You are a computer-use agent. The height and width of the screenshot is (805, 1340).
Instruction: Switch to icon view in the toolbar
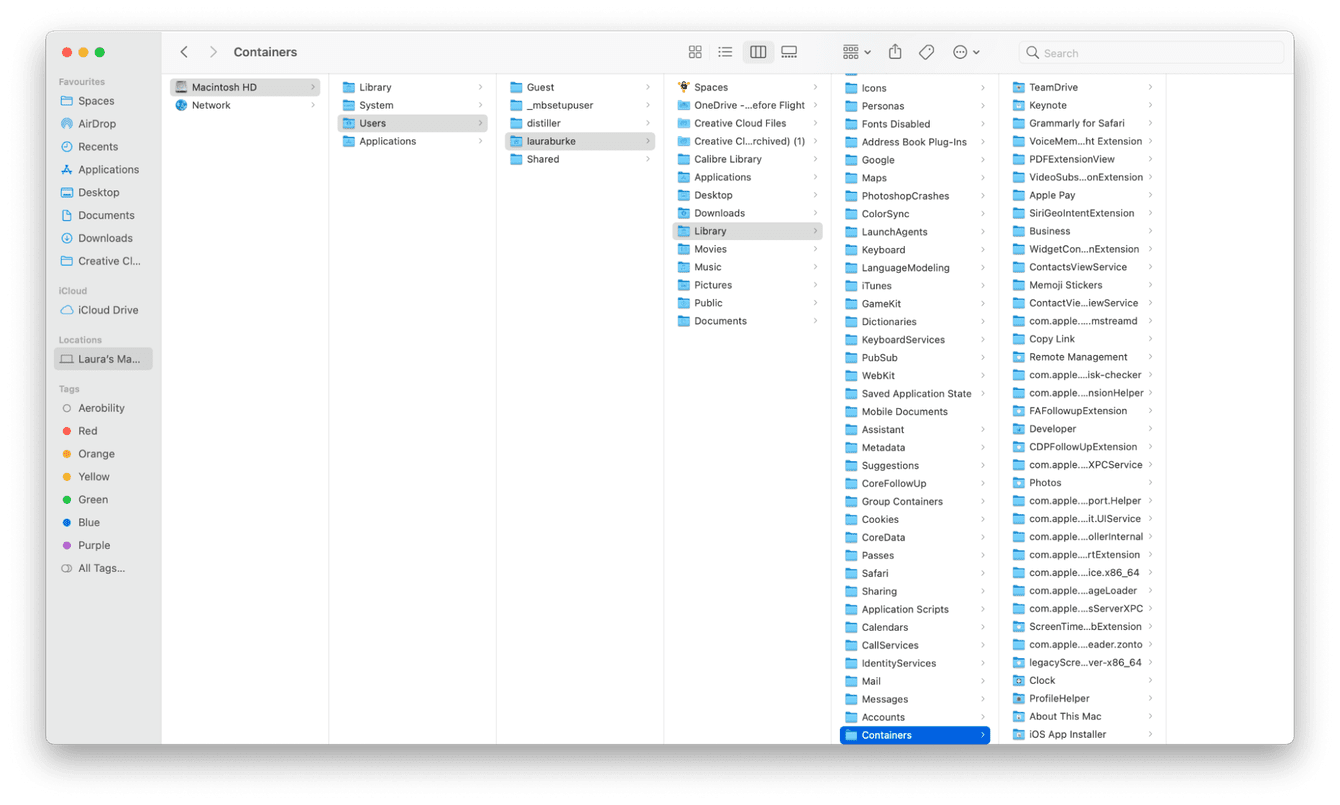[x=695, y=51]
